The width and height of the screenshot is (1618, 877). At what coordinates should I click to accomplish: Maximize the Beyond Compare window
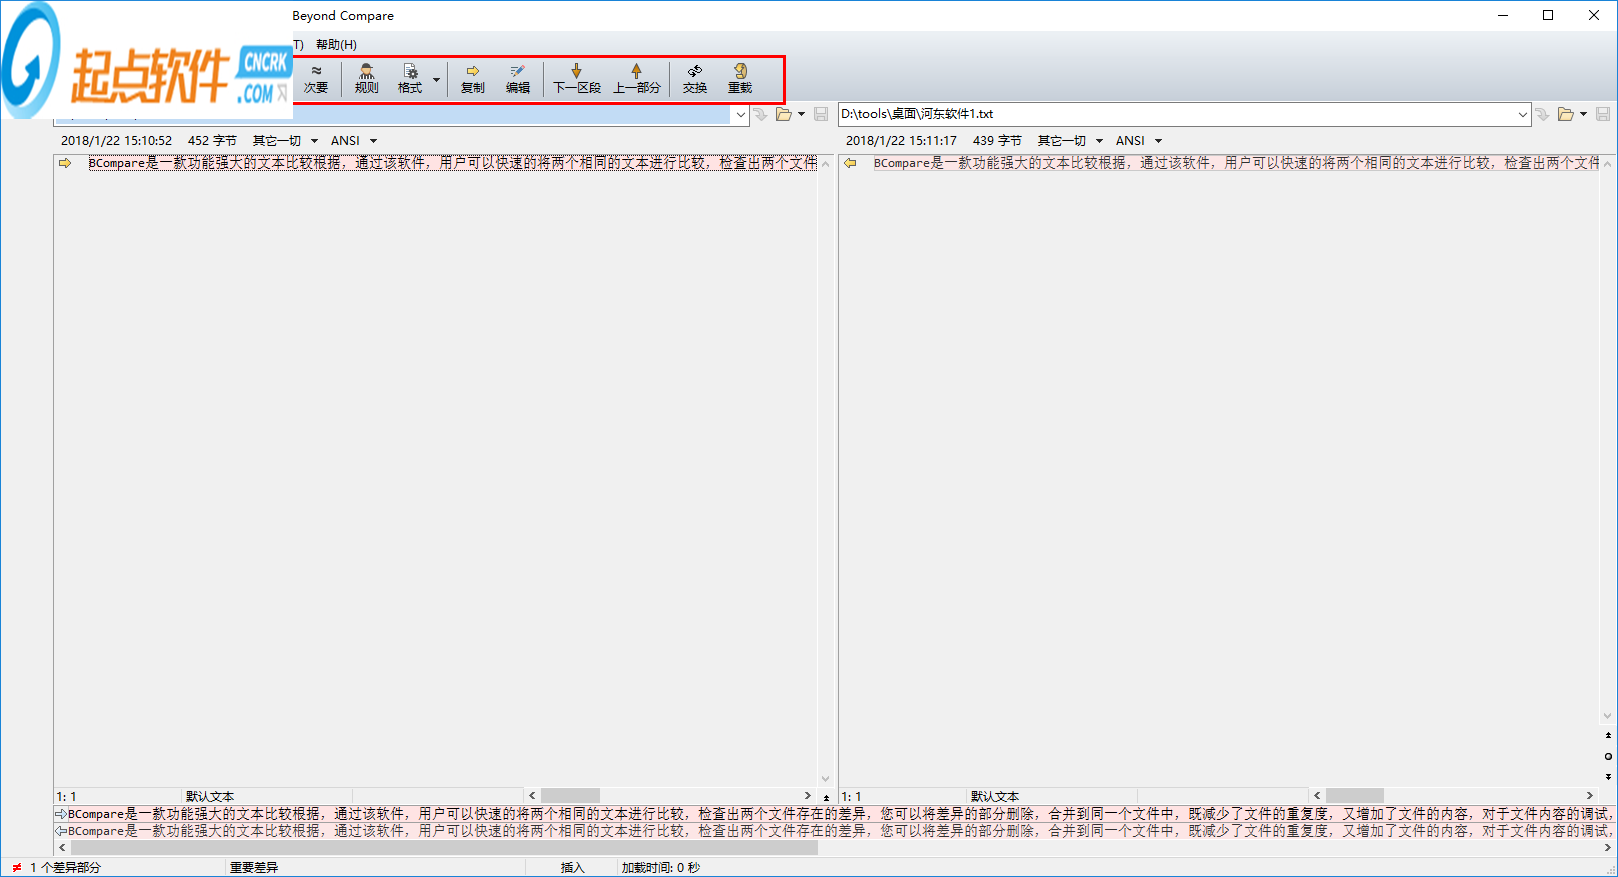point(1548,15)
